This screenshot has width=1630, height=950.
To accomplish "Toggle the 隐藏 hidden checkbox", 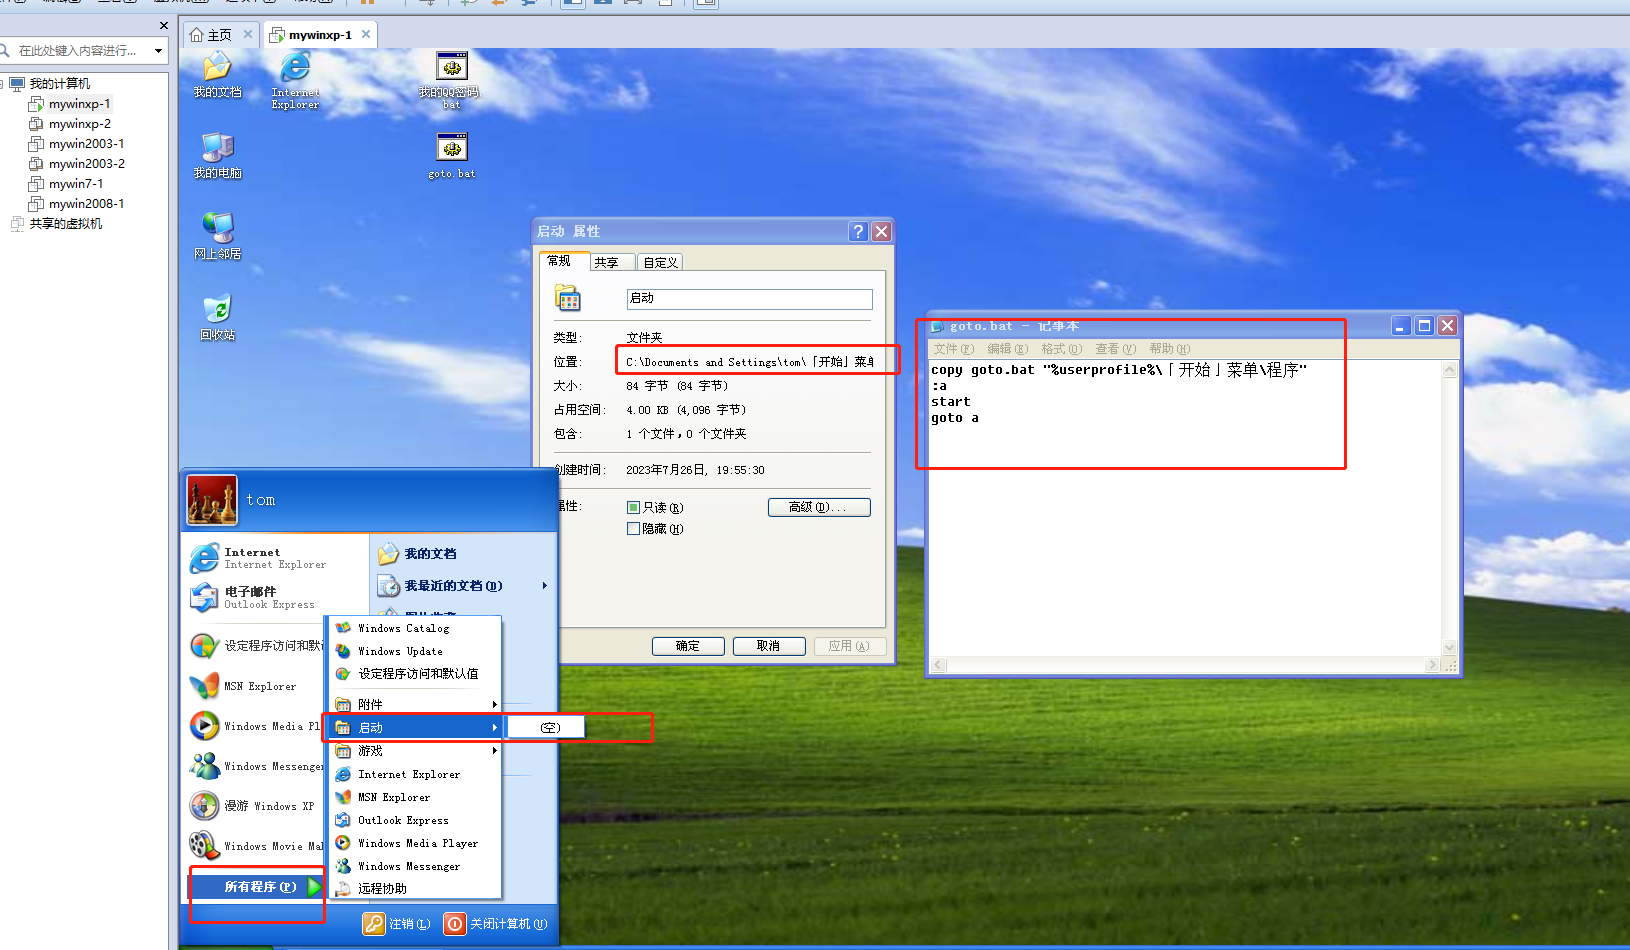I will point(633,529).
